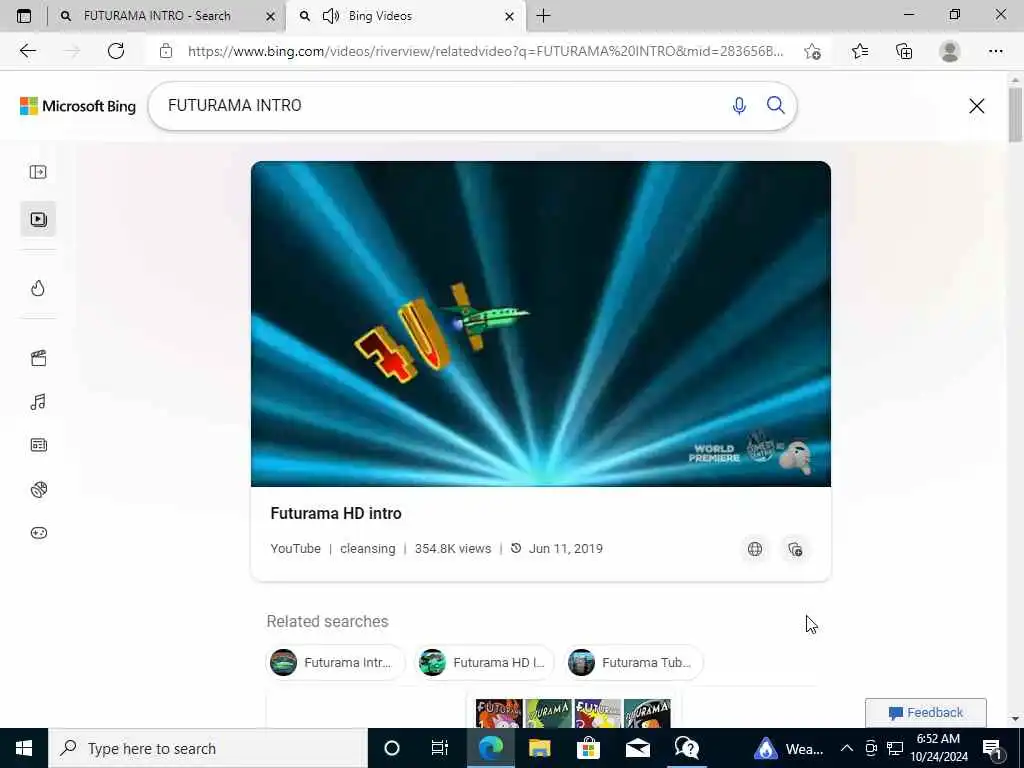Select the Futurama Intr... related search
This screenshot has width=1024, height=768.
point(336,663)
